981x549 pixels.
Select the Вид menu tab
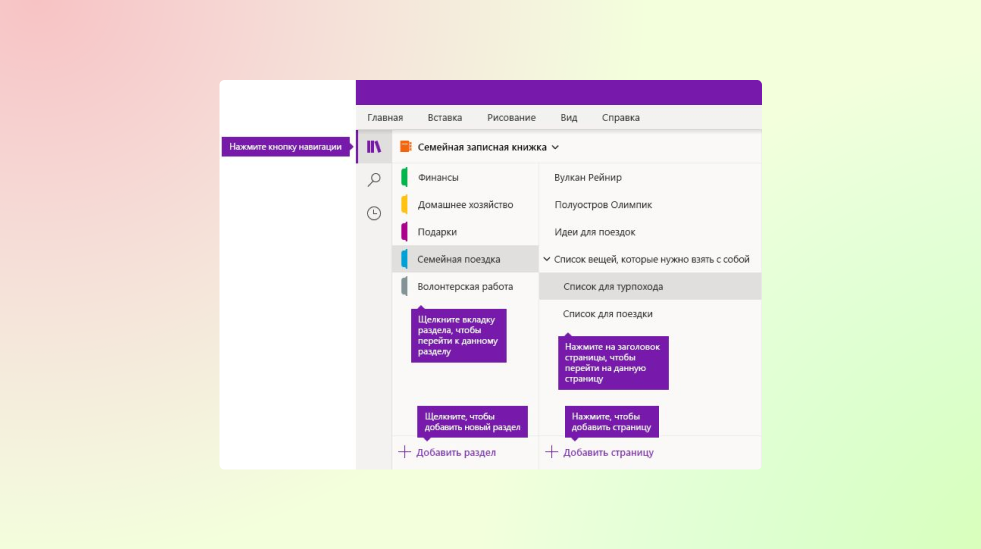click(x=568, y=117)
